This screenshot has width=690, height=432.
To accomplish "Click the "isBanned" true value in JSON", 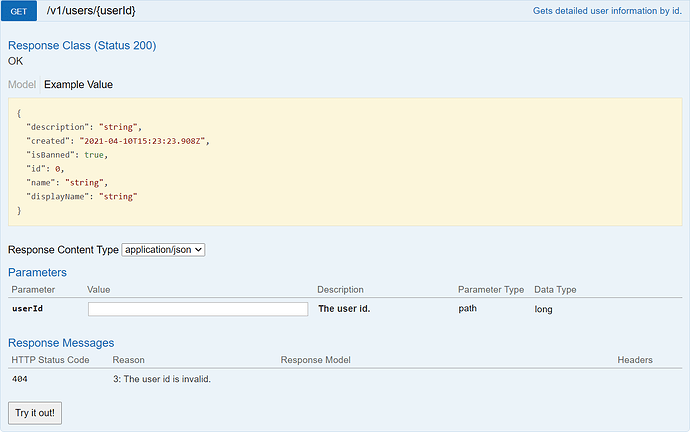I will tap(94, 155).
